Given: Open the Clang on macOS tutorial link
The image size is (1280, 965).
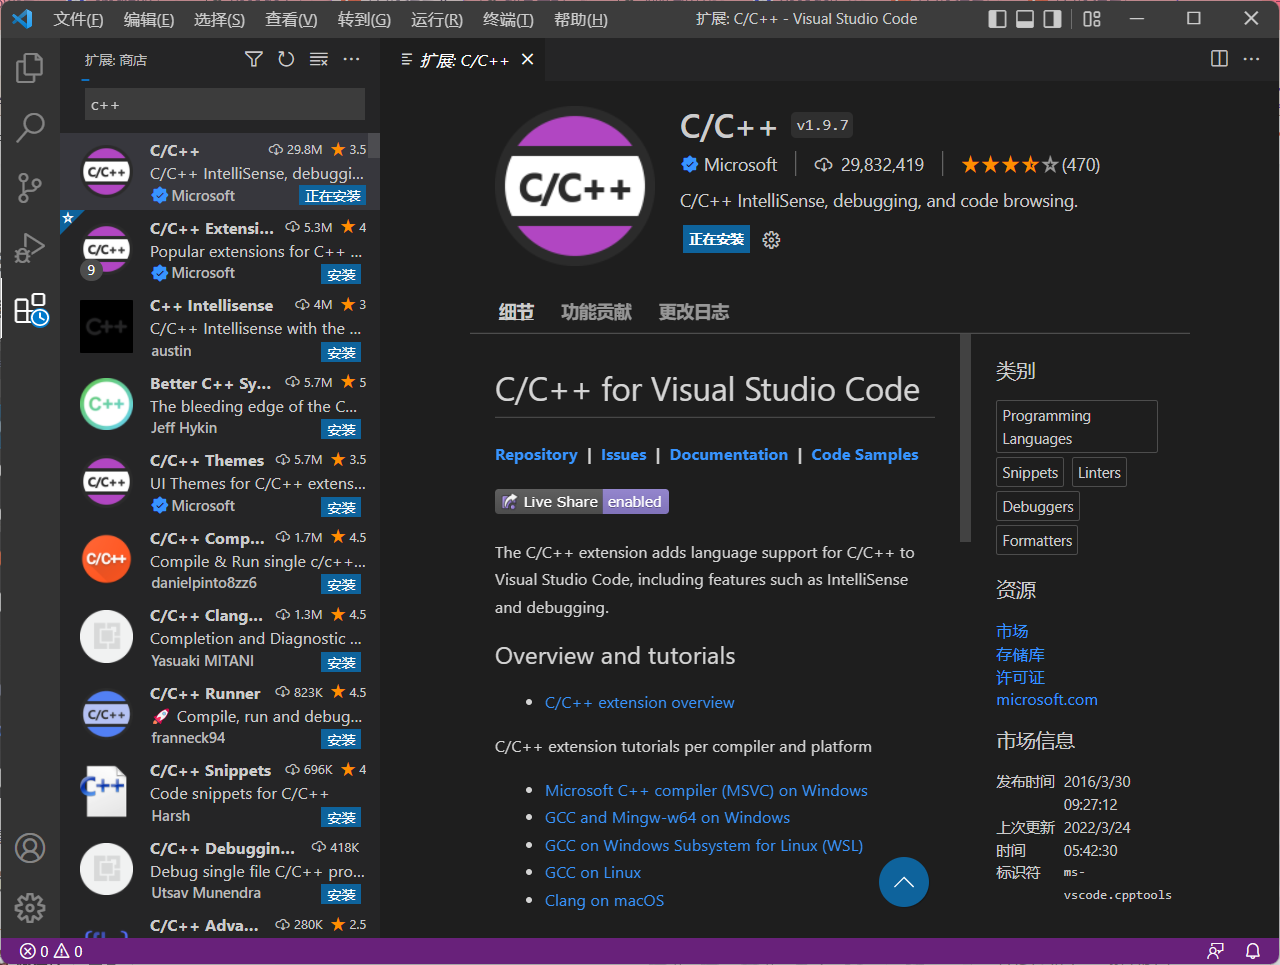Looking at the screenshot, I should [604, 900].
